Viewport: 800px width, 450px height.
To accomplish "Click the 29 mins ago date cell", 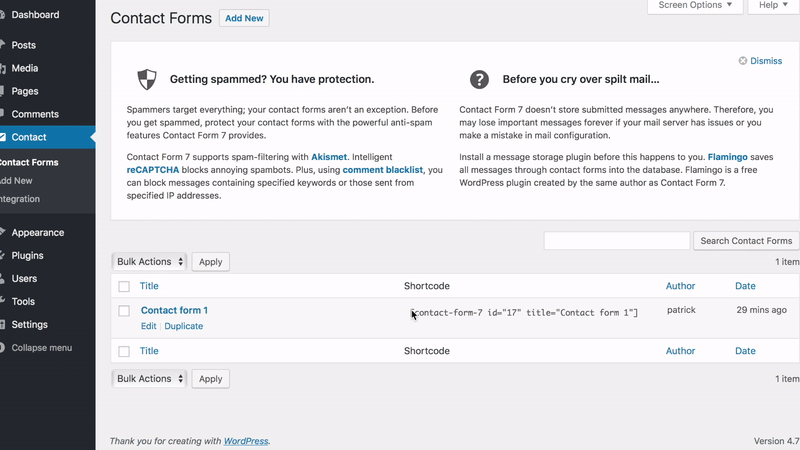I will [761, 310].
